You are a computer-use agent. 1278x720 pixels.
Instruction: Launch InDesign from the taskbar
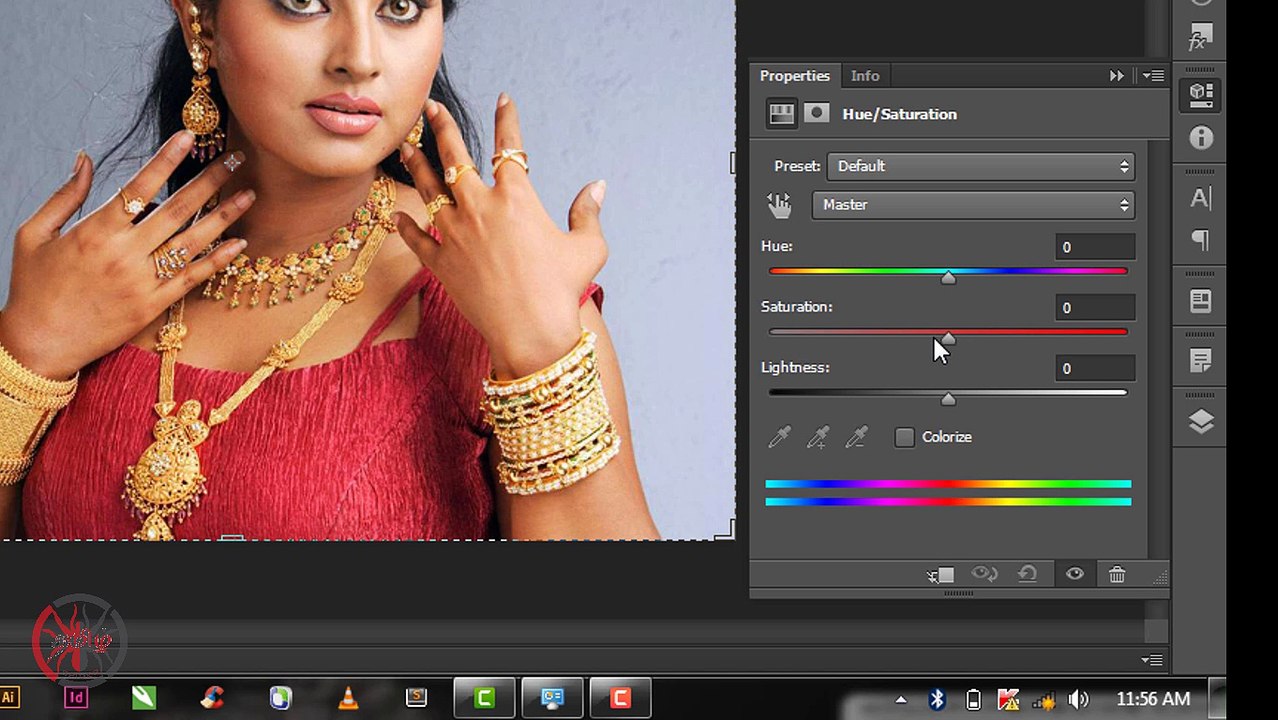76,698
